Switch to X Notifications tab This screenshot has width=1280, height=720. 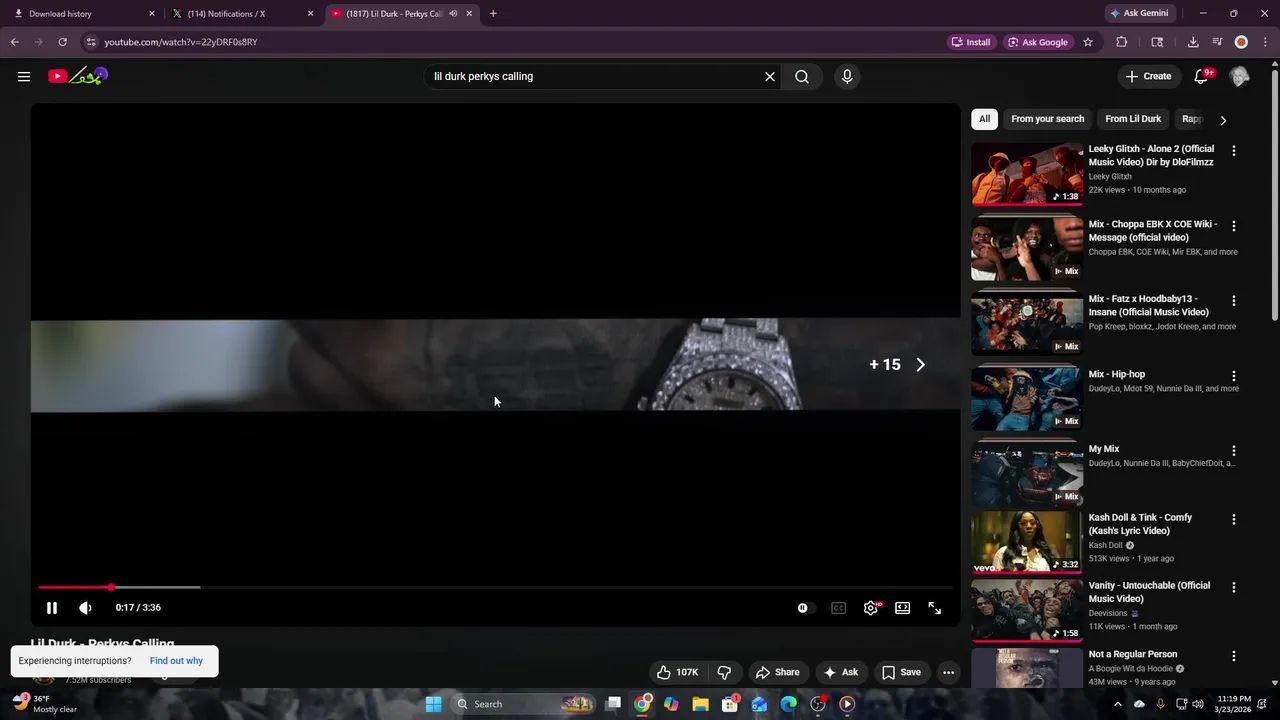(241, 14)
